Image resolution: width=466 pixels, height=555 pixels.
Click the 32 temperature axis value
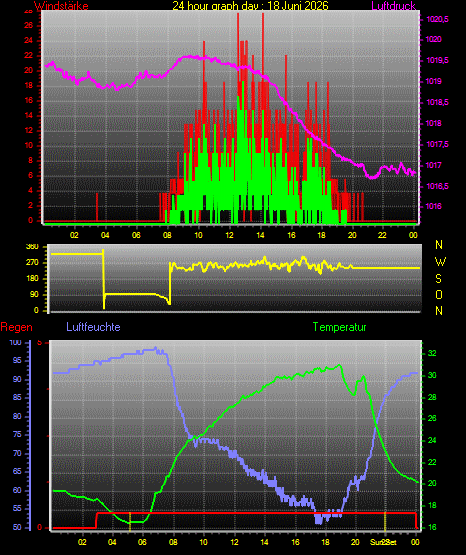pyautogui.click(x=432, y=353)
